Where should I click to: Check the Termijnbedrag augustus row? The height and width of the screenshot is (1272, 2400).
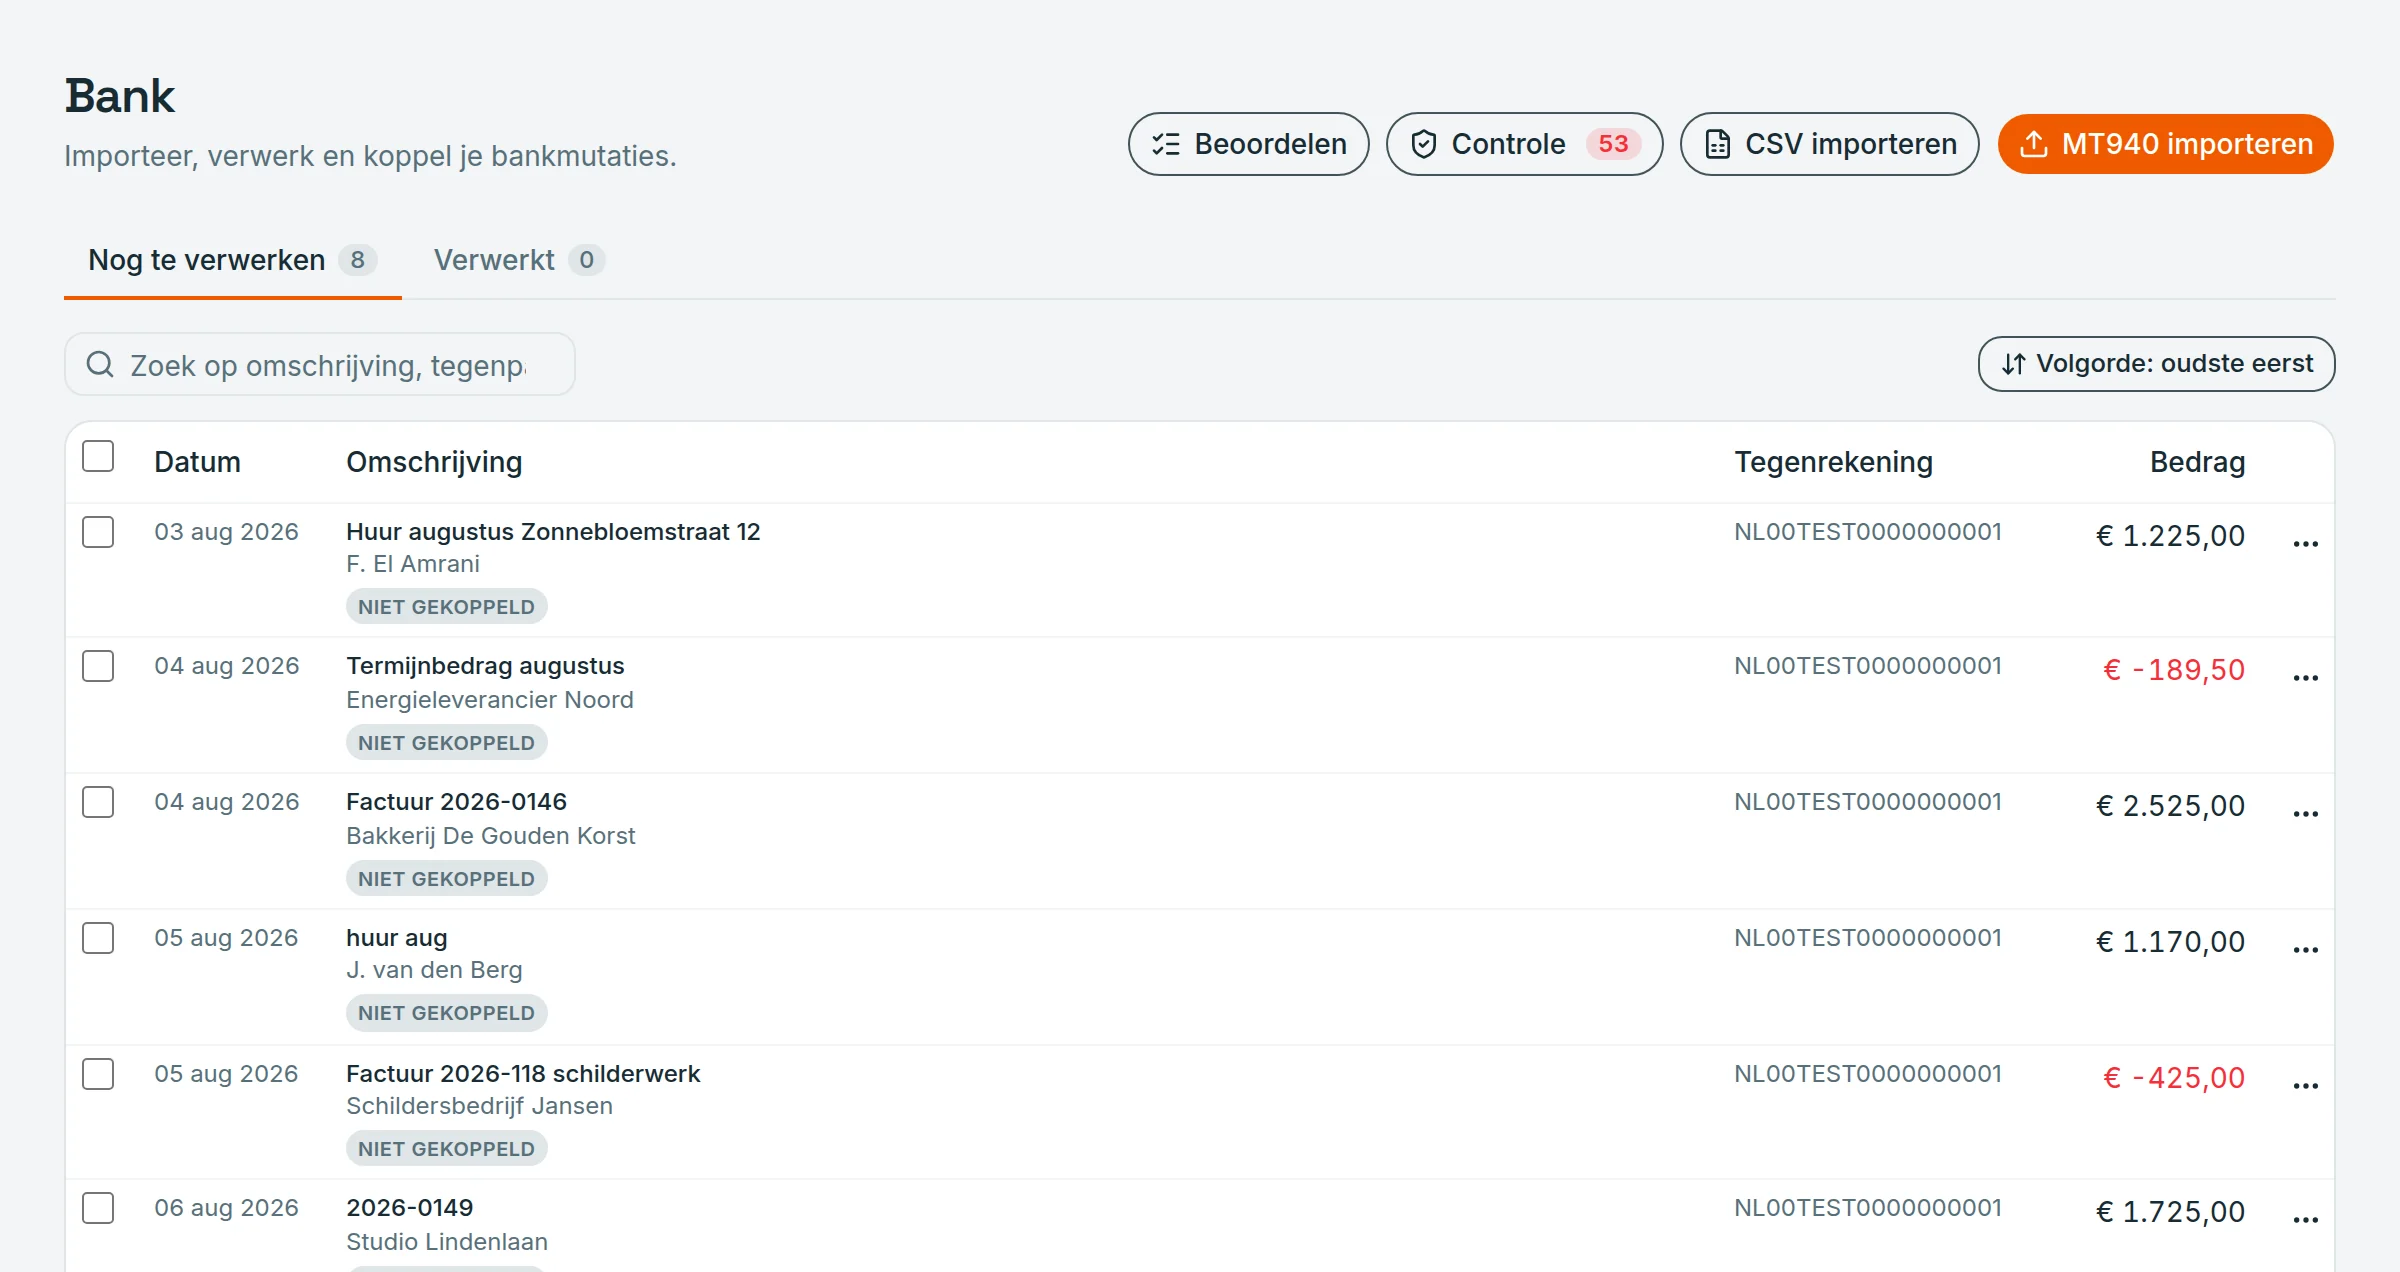point(98,666)
